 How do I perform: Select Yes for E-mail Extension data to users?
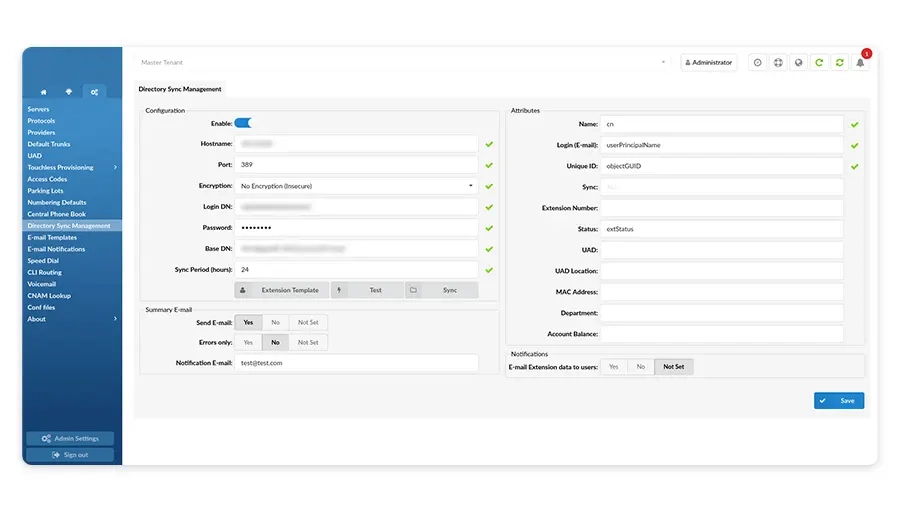click(x=613, y=367)
